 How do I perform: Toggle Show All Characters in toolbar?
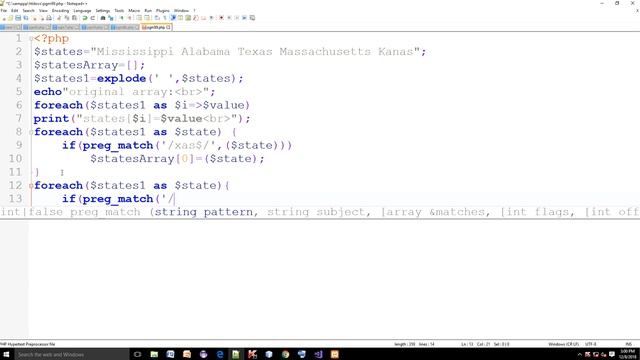(x=164, y=18)
